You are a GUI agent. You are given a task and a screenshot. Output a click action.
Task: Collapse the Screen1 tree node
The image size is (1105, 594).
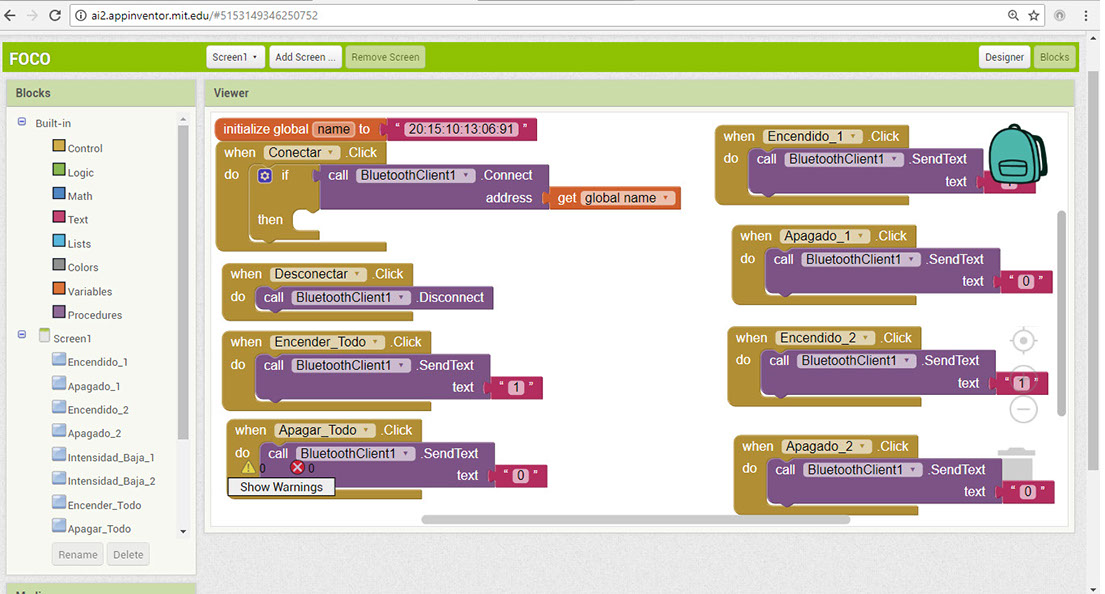(x=22, y=334)
